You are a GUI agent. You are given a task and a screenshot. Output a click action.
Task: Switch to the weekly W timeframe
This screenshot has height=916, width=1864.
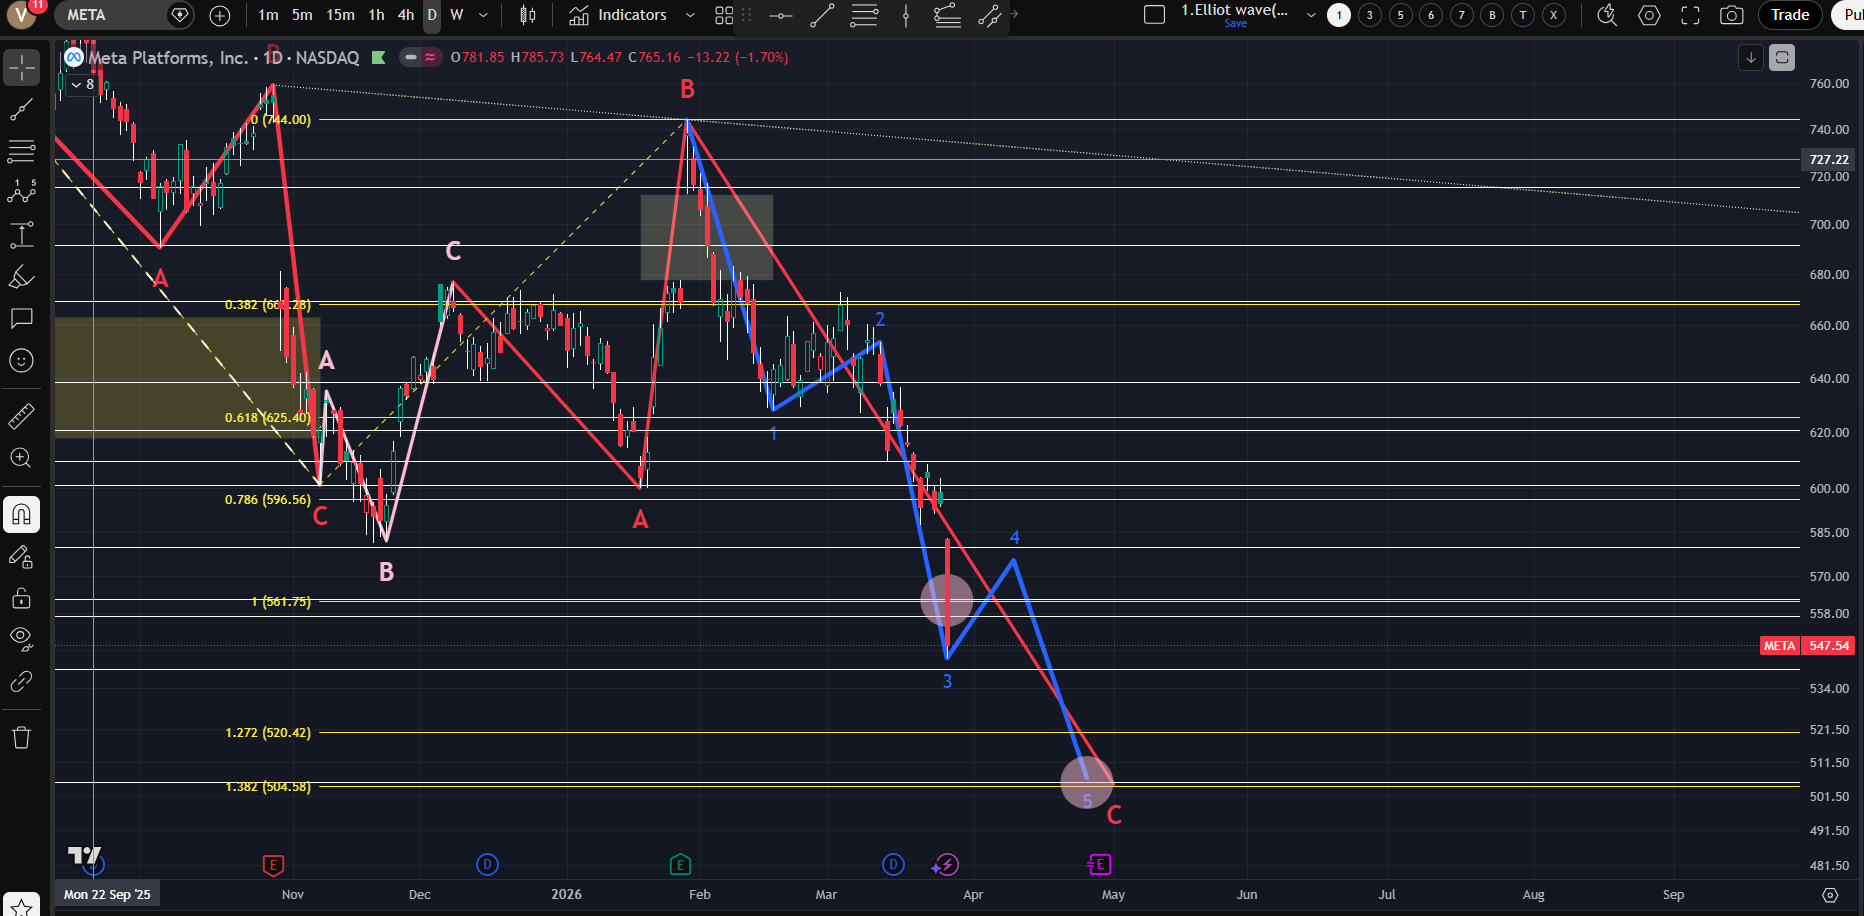click(x=457, y=15)
